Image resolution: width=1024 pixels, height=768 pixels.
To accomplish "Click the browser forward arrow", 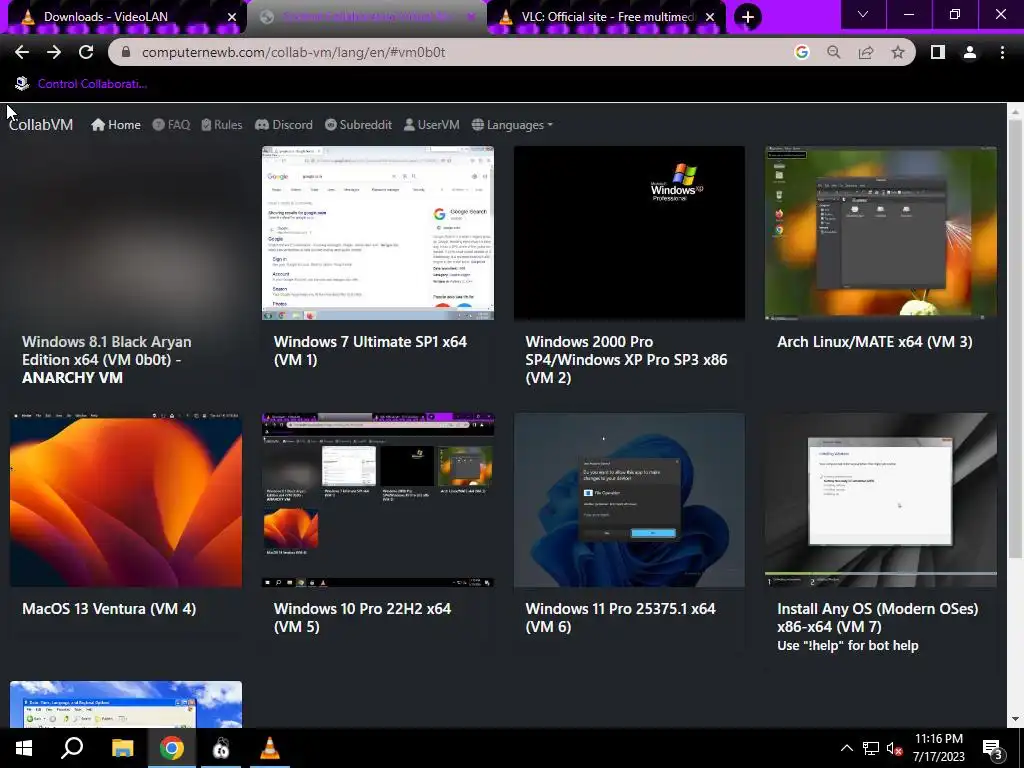I will tap(54, 52).
